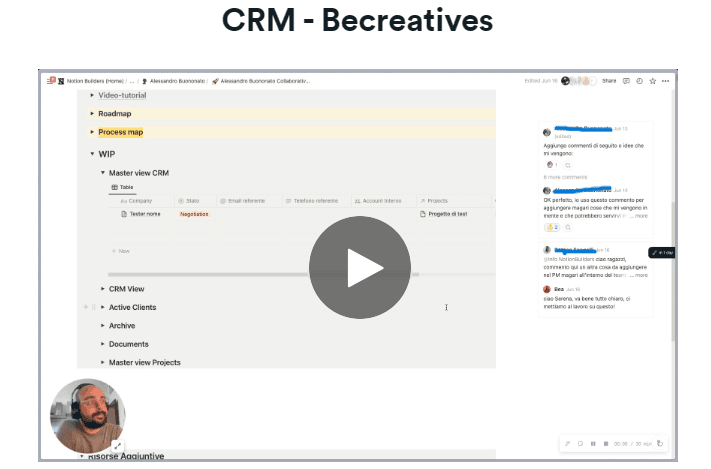Open the Progetto di test relation
711x469 pixels.
(x=444, y=214)
